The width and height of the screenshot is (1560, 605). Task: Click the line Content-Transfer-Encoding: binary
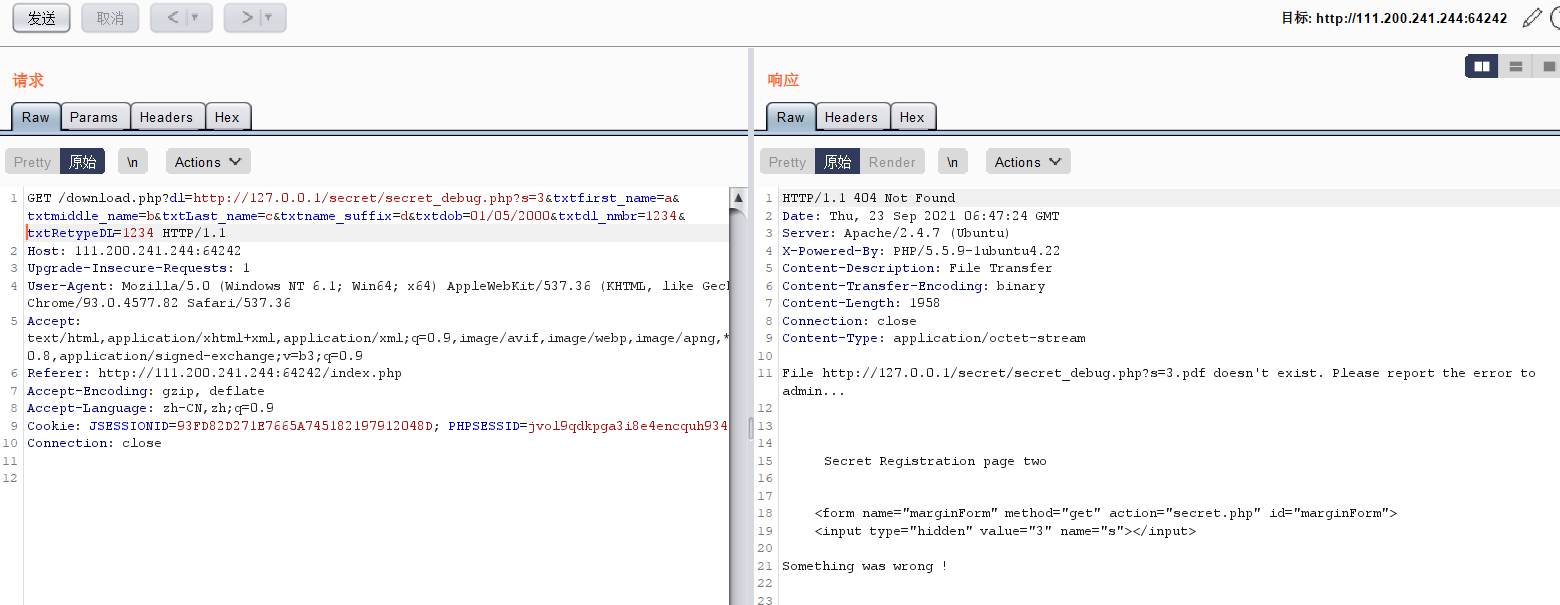[x=913, y=286]
